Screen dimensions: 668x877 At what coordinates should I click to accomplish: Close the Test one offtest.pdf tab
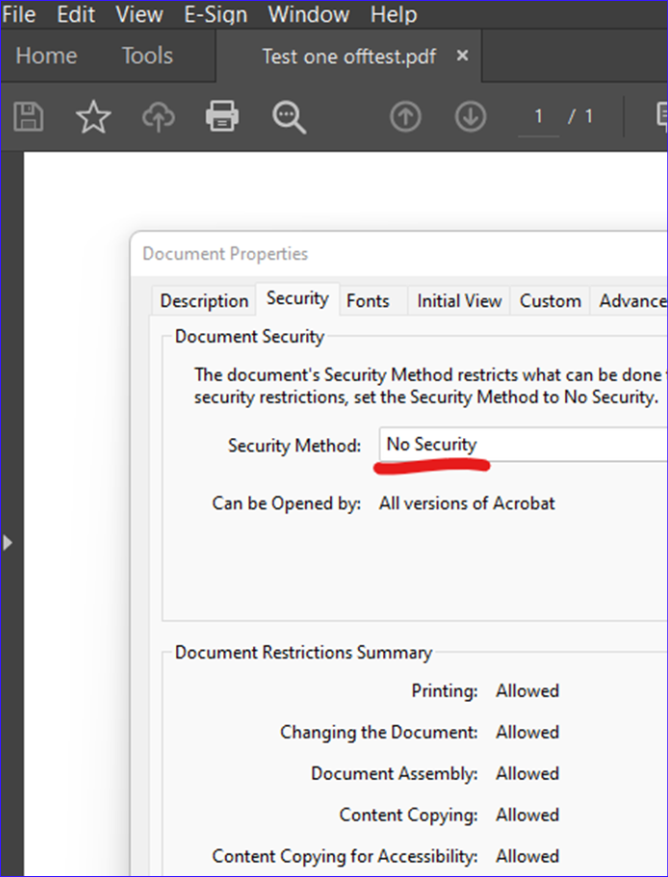click(462, 55)
